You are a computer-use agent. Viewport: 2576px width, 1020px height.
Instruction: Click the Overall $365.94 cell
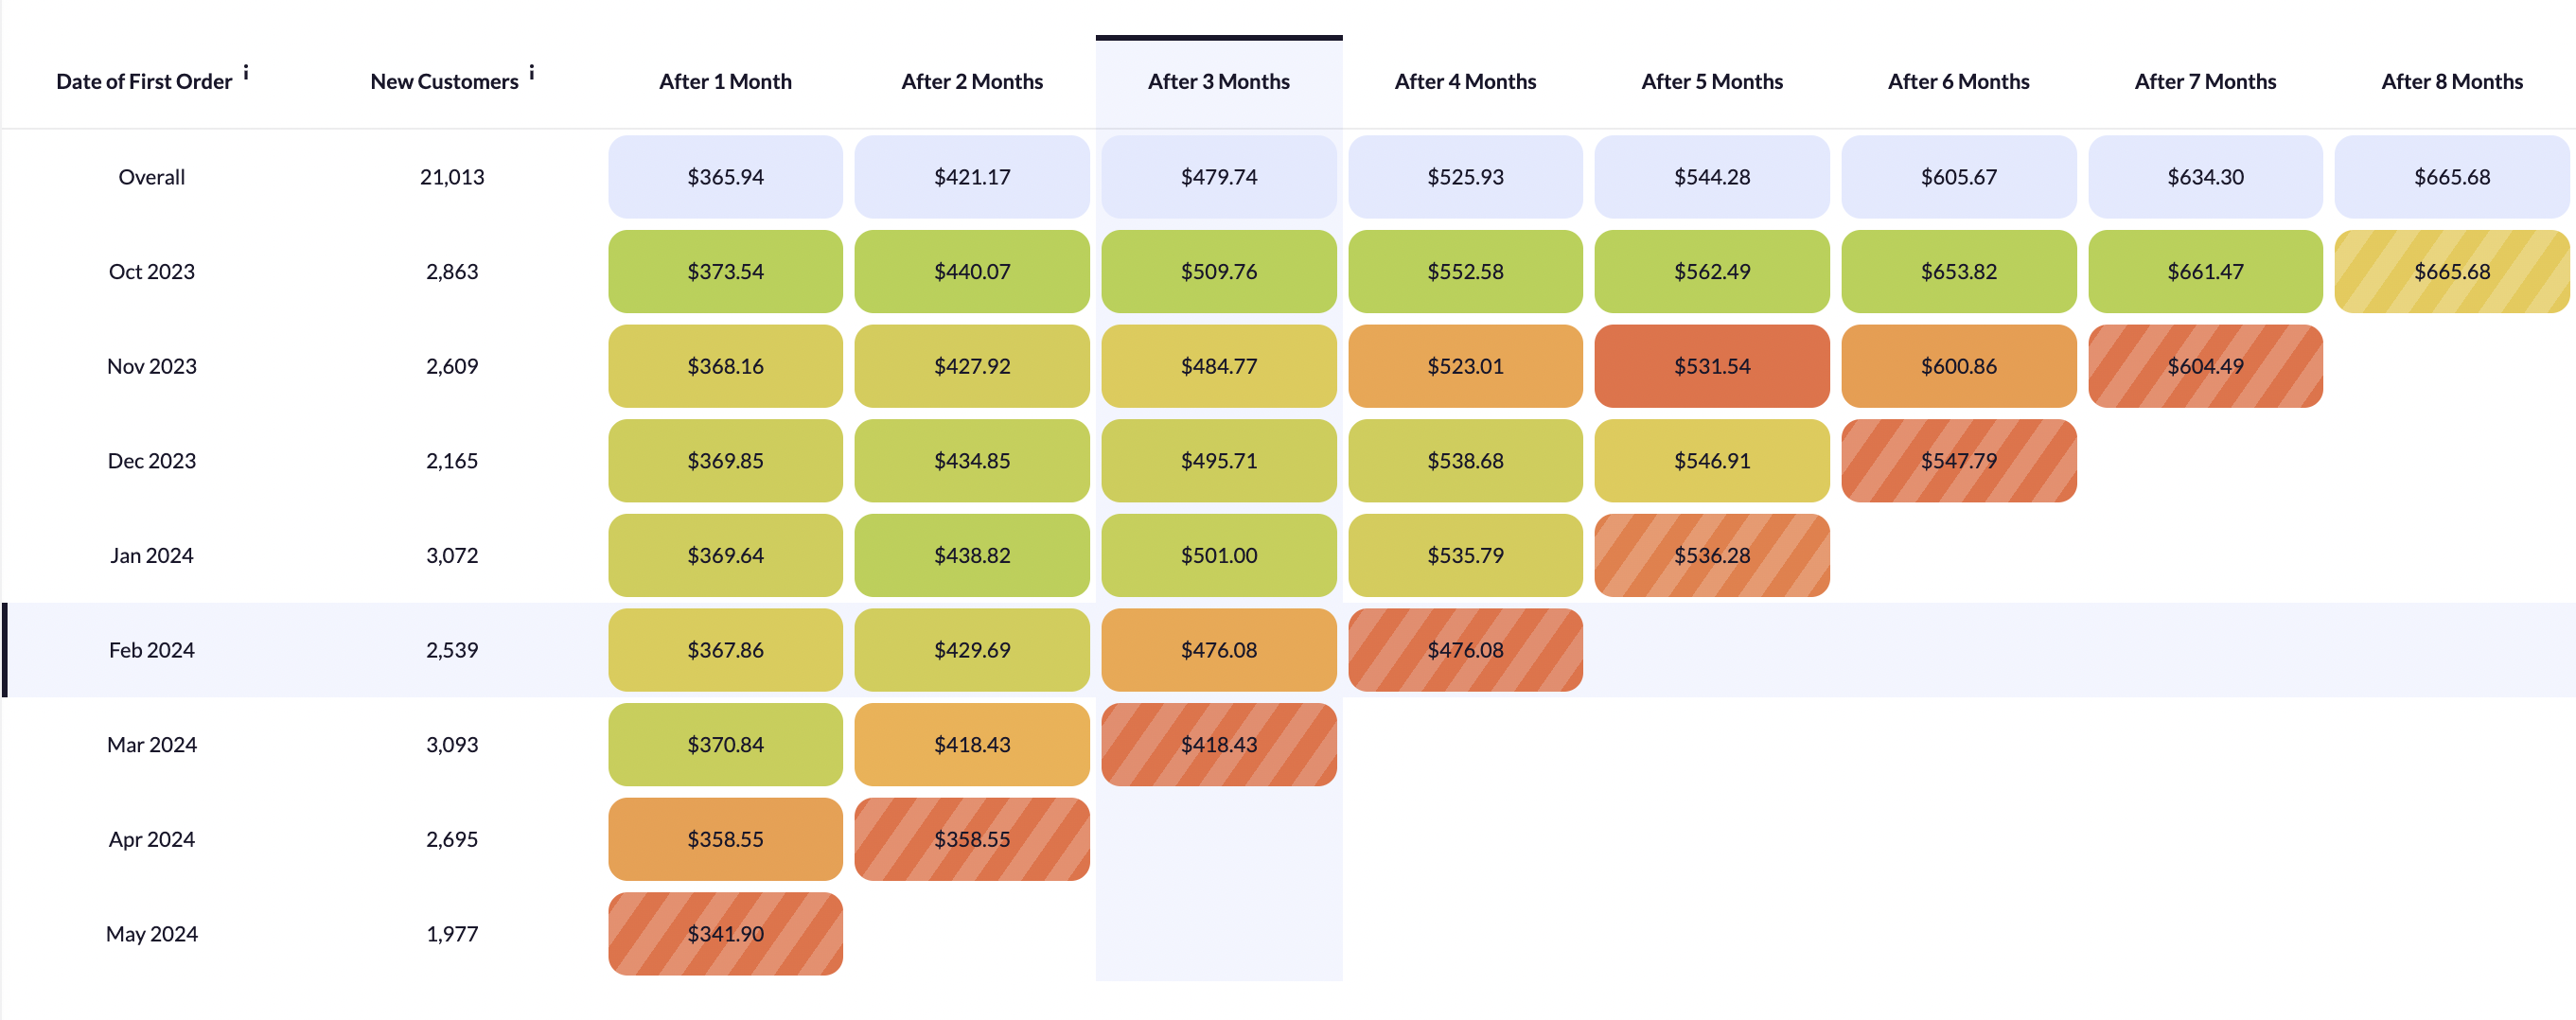pyautogui.click(x=725, y=177)
